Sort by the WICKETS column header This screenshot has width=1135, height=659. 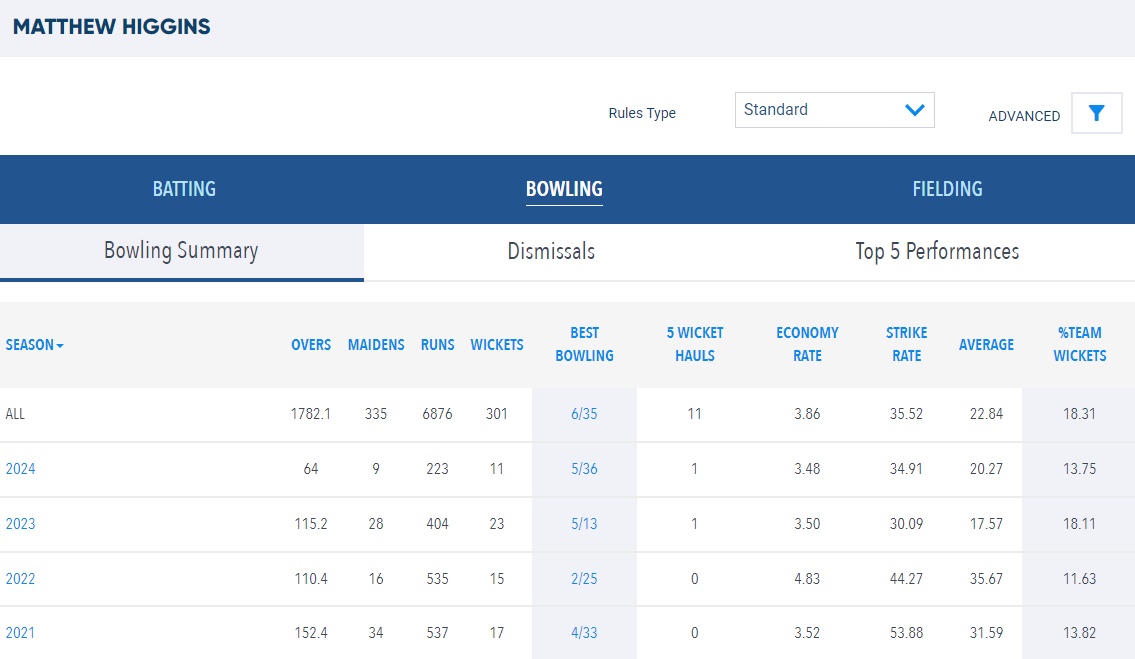coord(497,345)
